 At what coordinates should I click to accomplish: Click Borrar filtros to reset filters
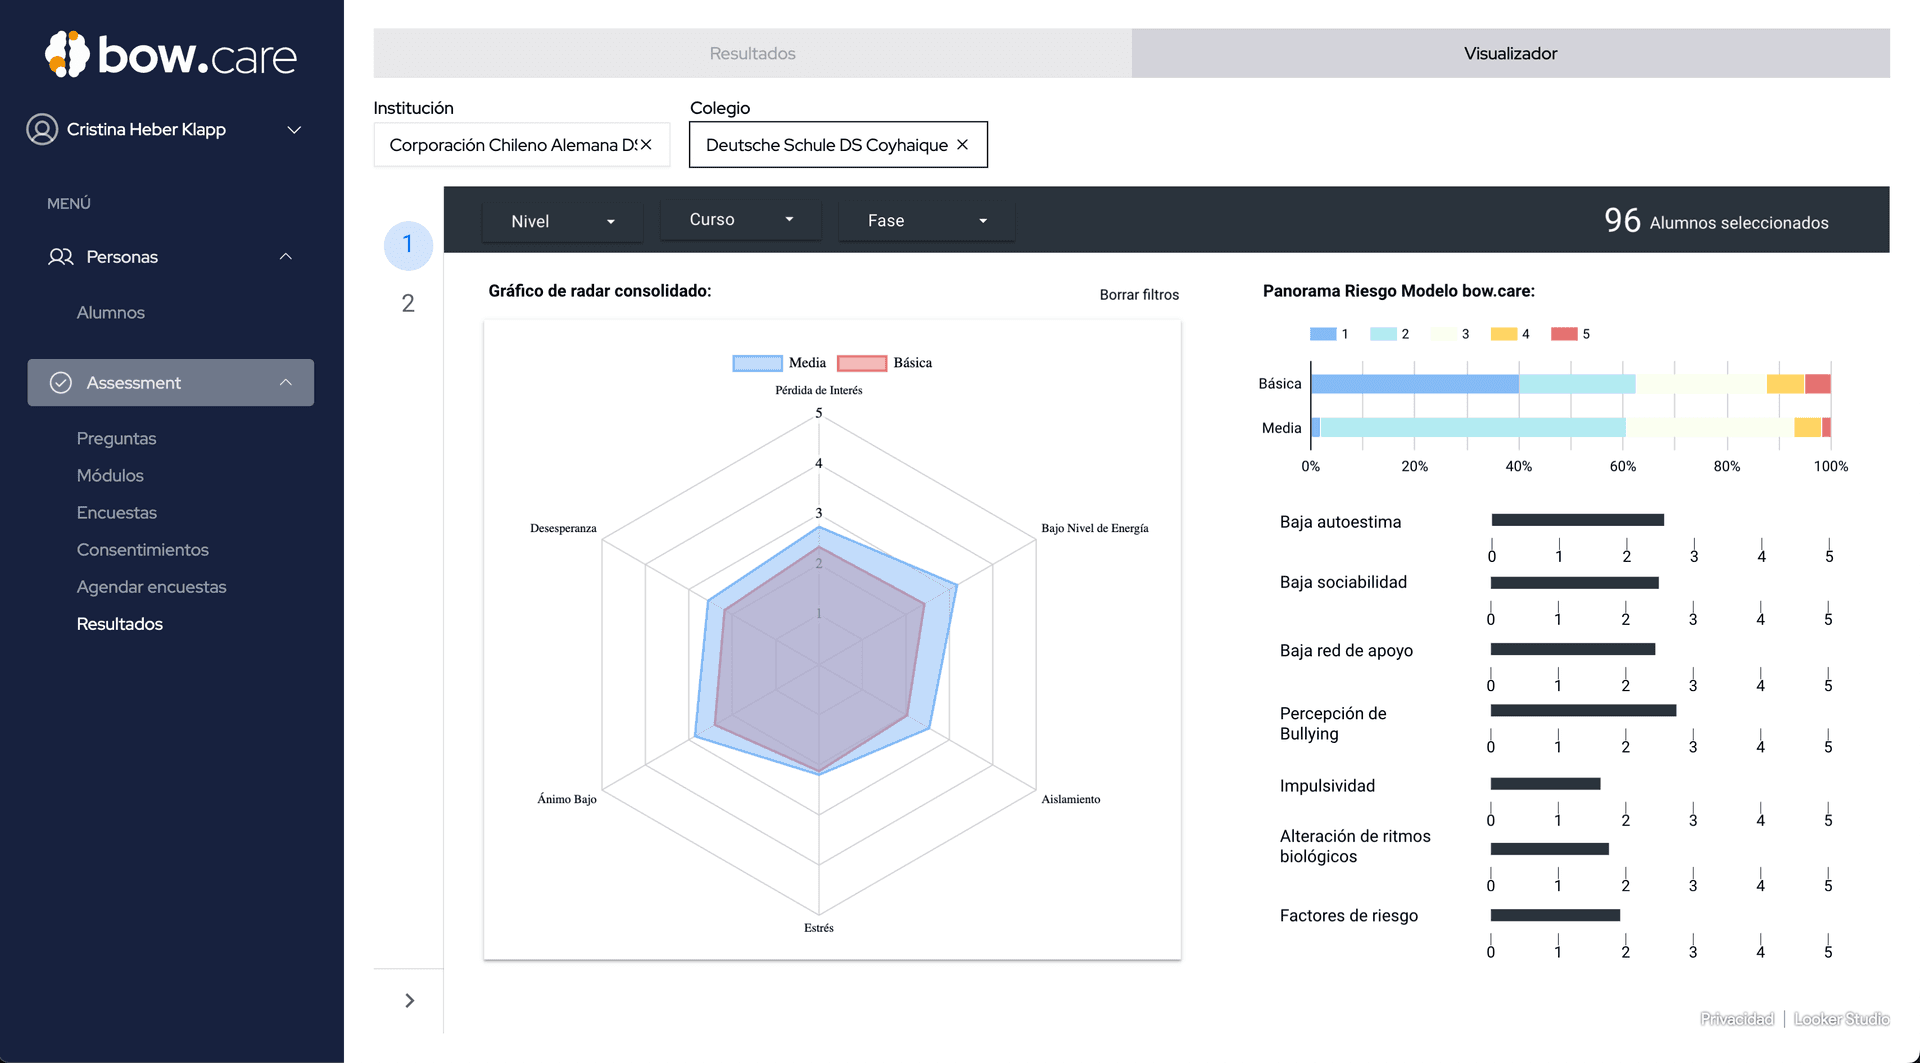click(x=1139, y=295)
